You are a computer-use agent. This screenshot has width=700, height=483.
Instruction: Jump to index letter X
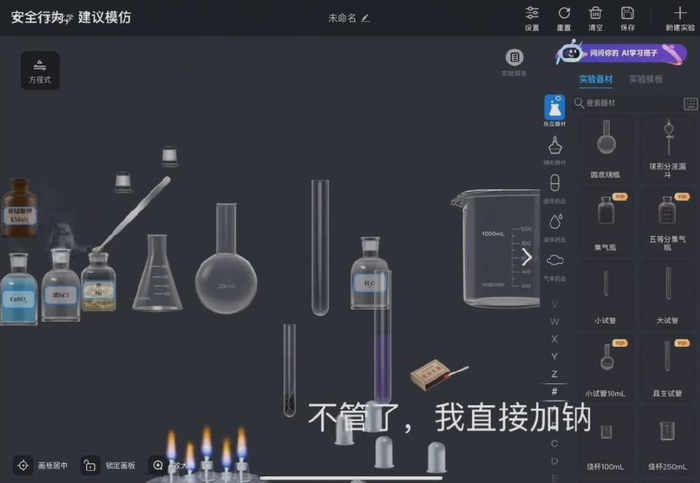(554, 339)
